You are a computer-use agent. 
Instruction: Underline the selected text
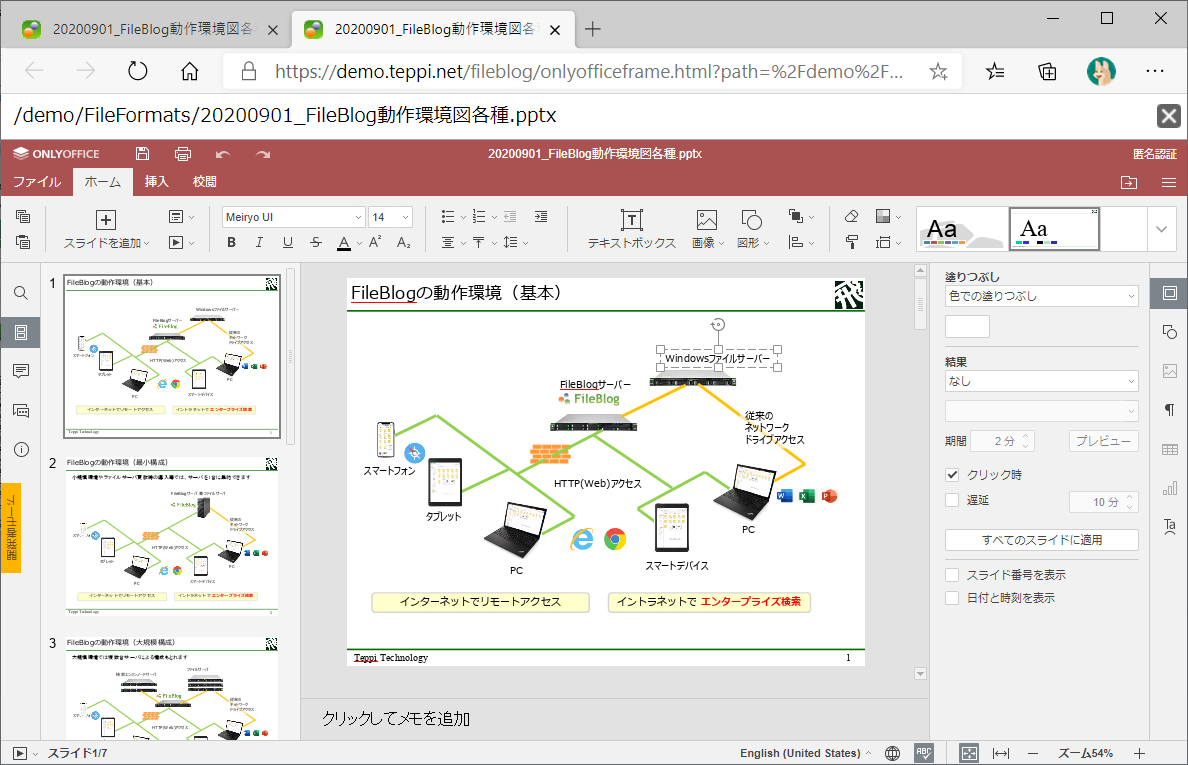click(288, 242)
